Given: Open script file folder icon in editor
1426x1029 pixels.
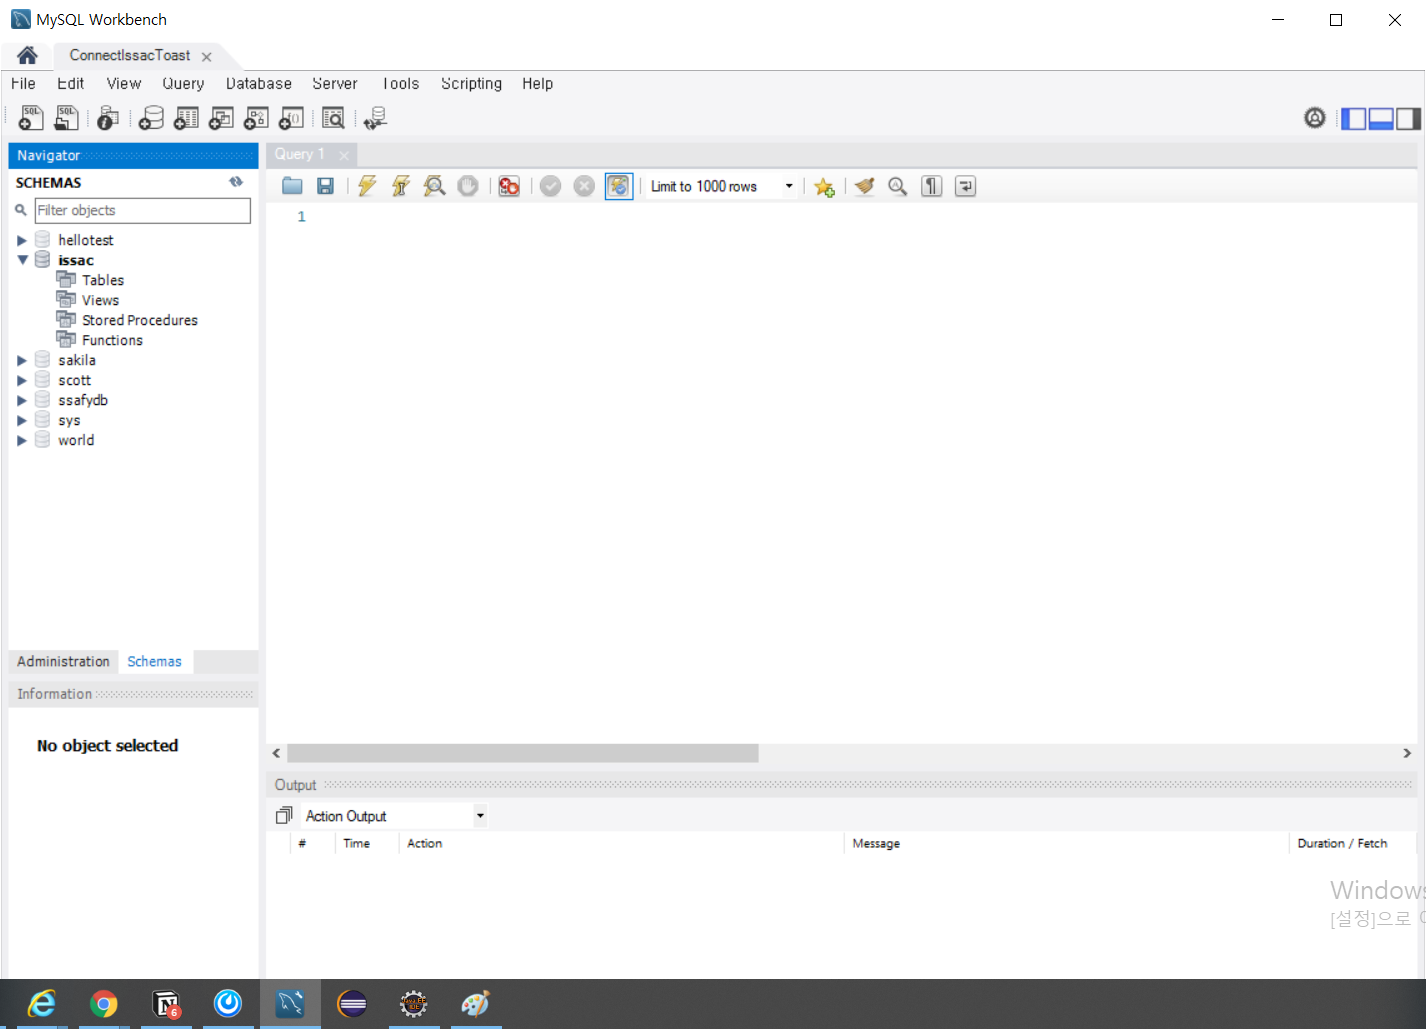Looking at the screenshot, I should 292,186.
